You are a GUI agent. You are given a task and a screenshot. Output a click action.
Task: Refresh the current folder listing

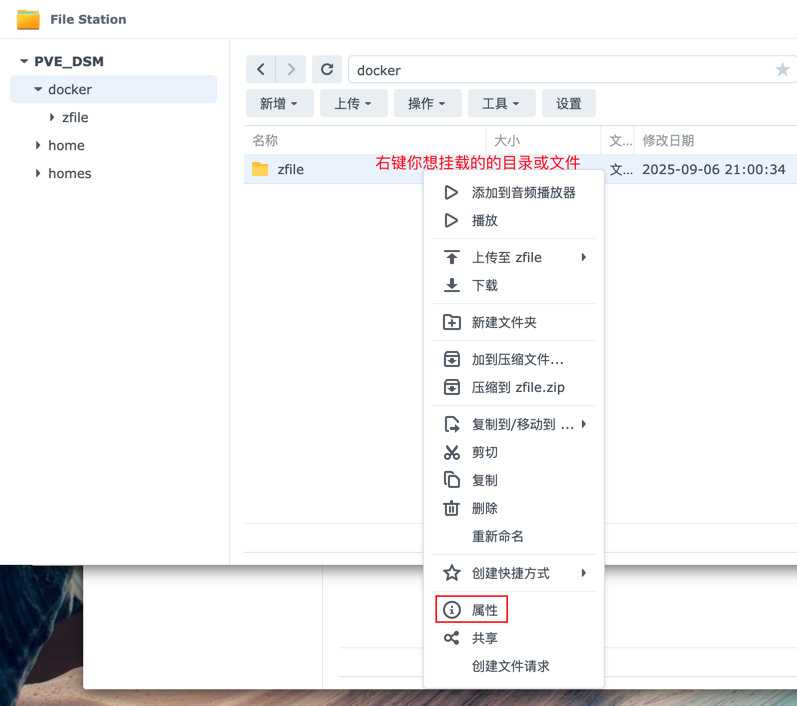point(327,69)
